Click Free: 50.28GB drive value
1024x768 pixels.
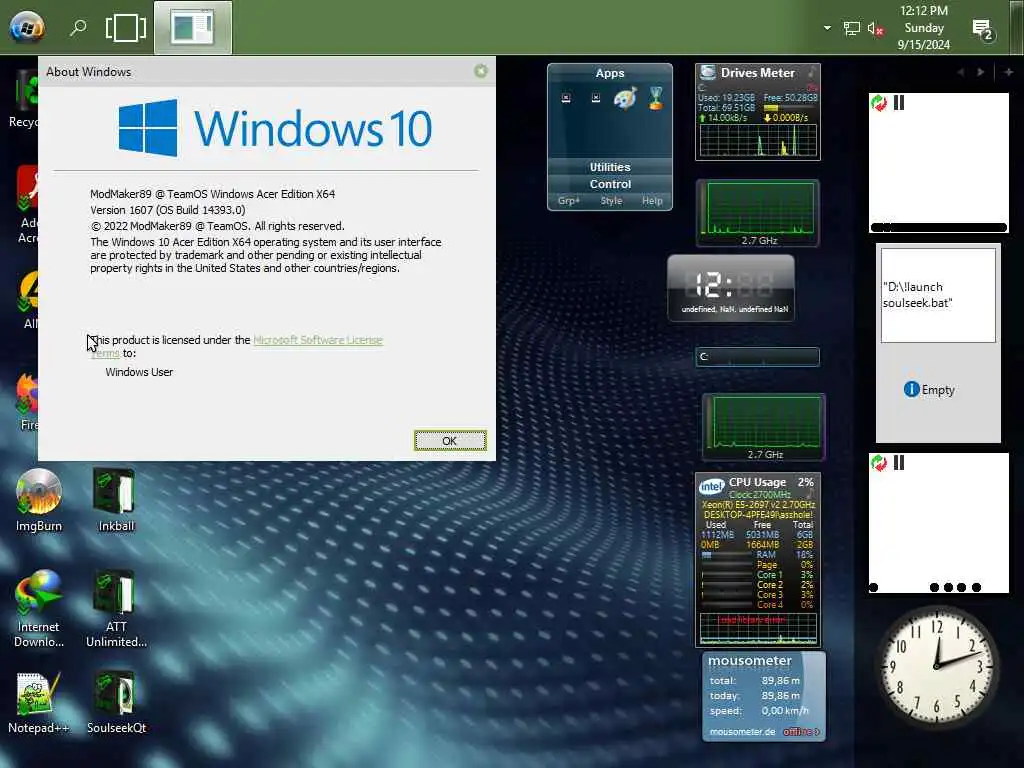coord(790,98)
